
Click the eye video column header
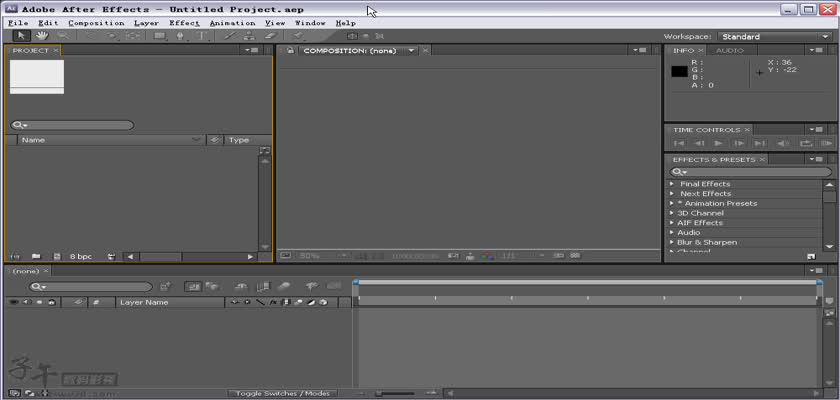[14, 303]
